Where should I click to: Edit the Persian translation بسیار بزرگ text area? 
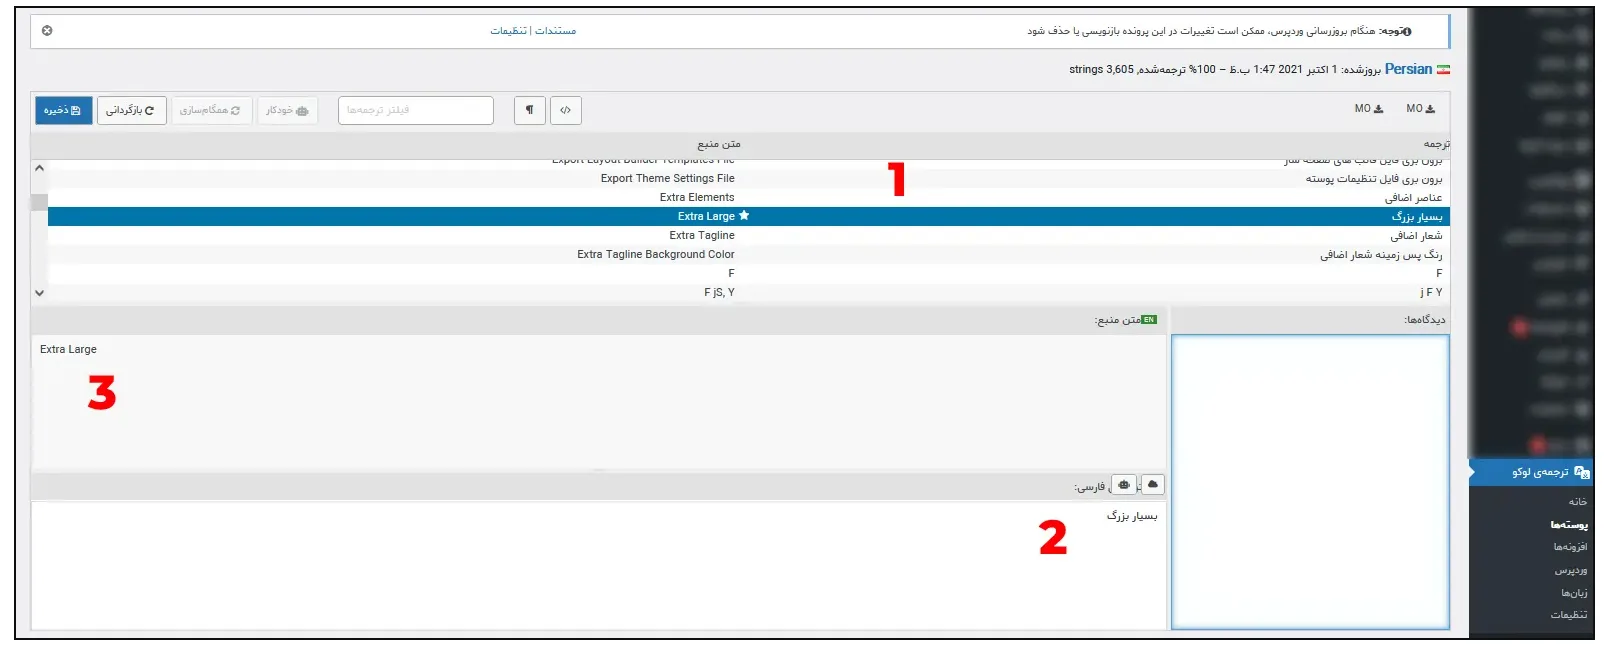(x=599, y=565)
